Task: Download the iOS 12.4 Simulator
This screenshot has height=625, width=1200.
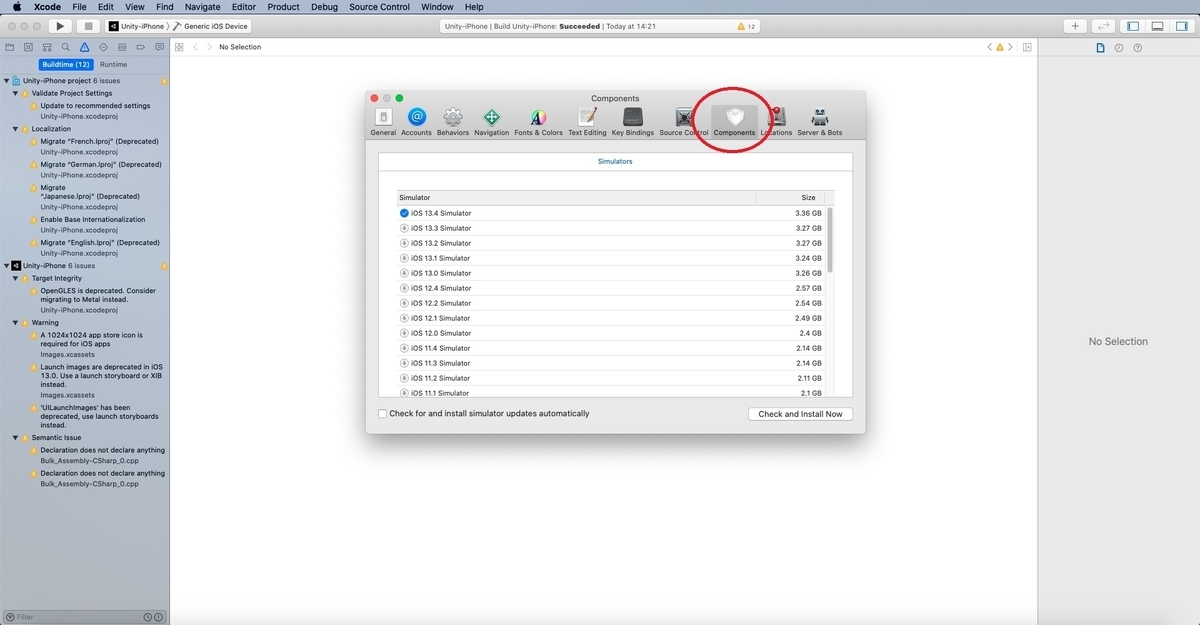Action: (x=404, y=288)
